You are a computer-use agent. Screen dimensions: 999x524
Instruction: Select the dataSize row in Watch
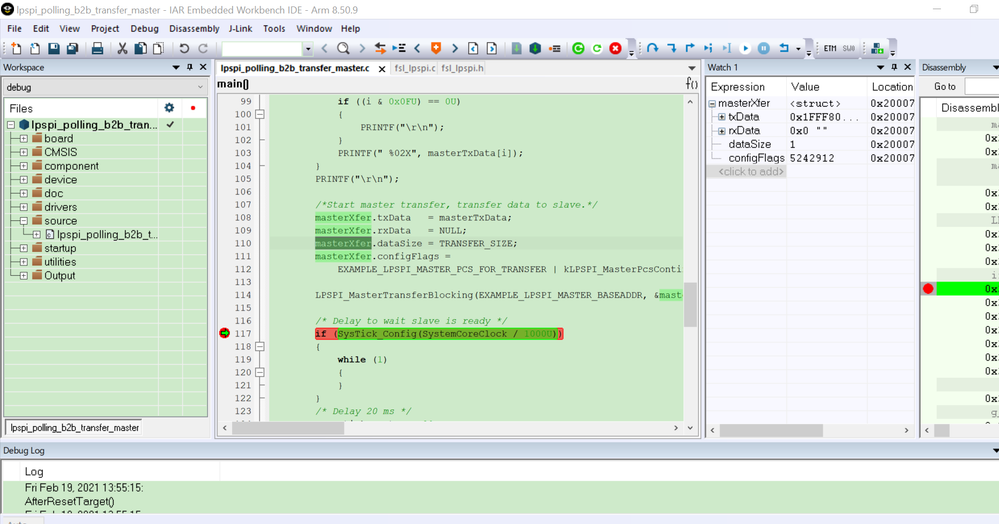pos(810,144)
